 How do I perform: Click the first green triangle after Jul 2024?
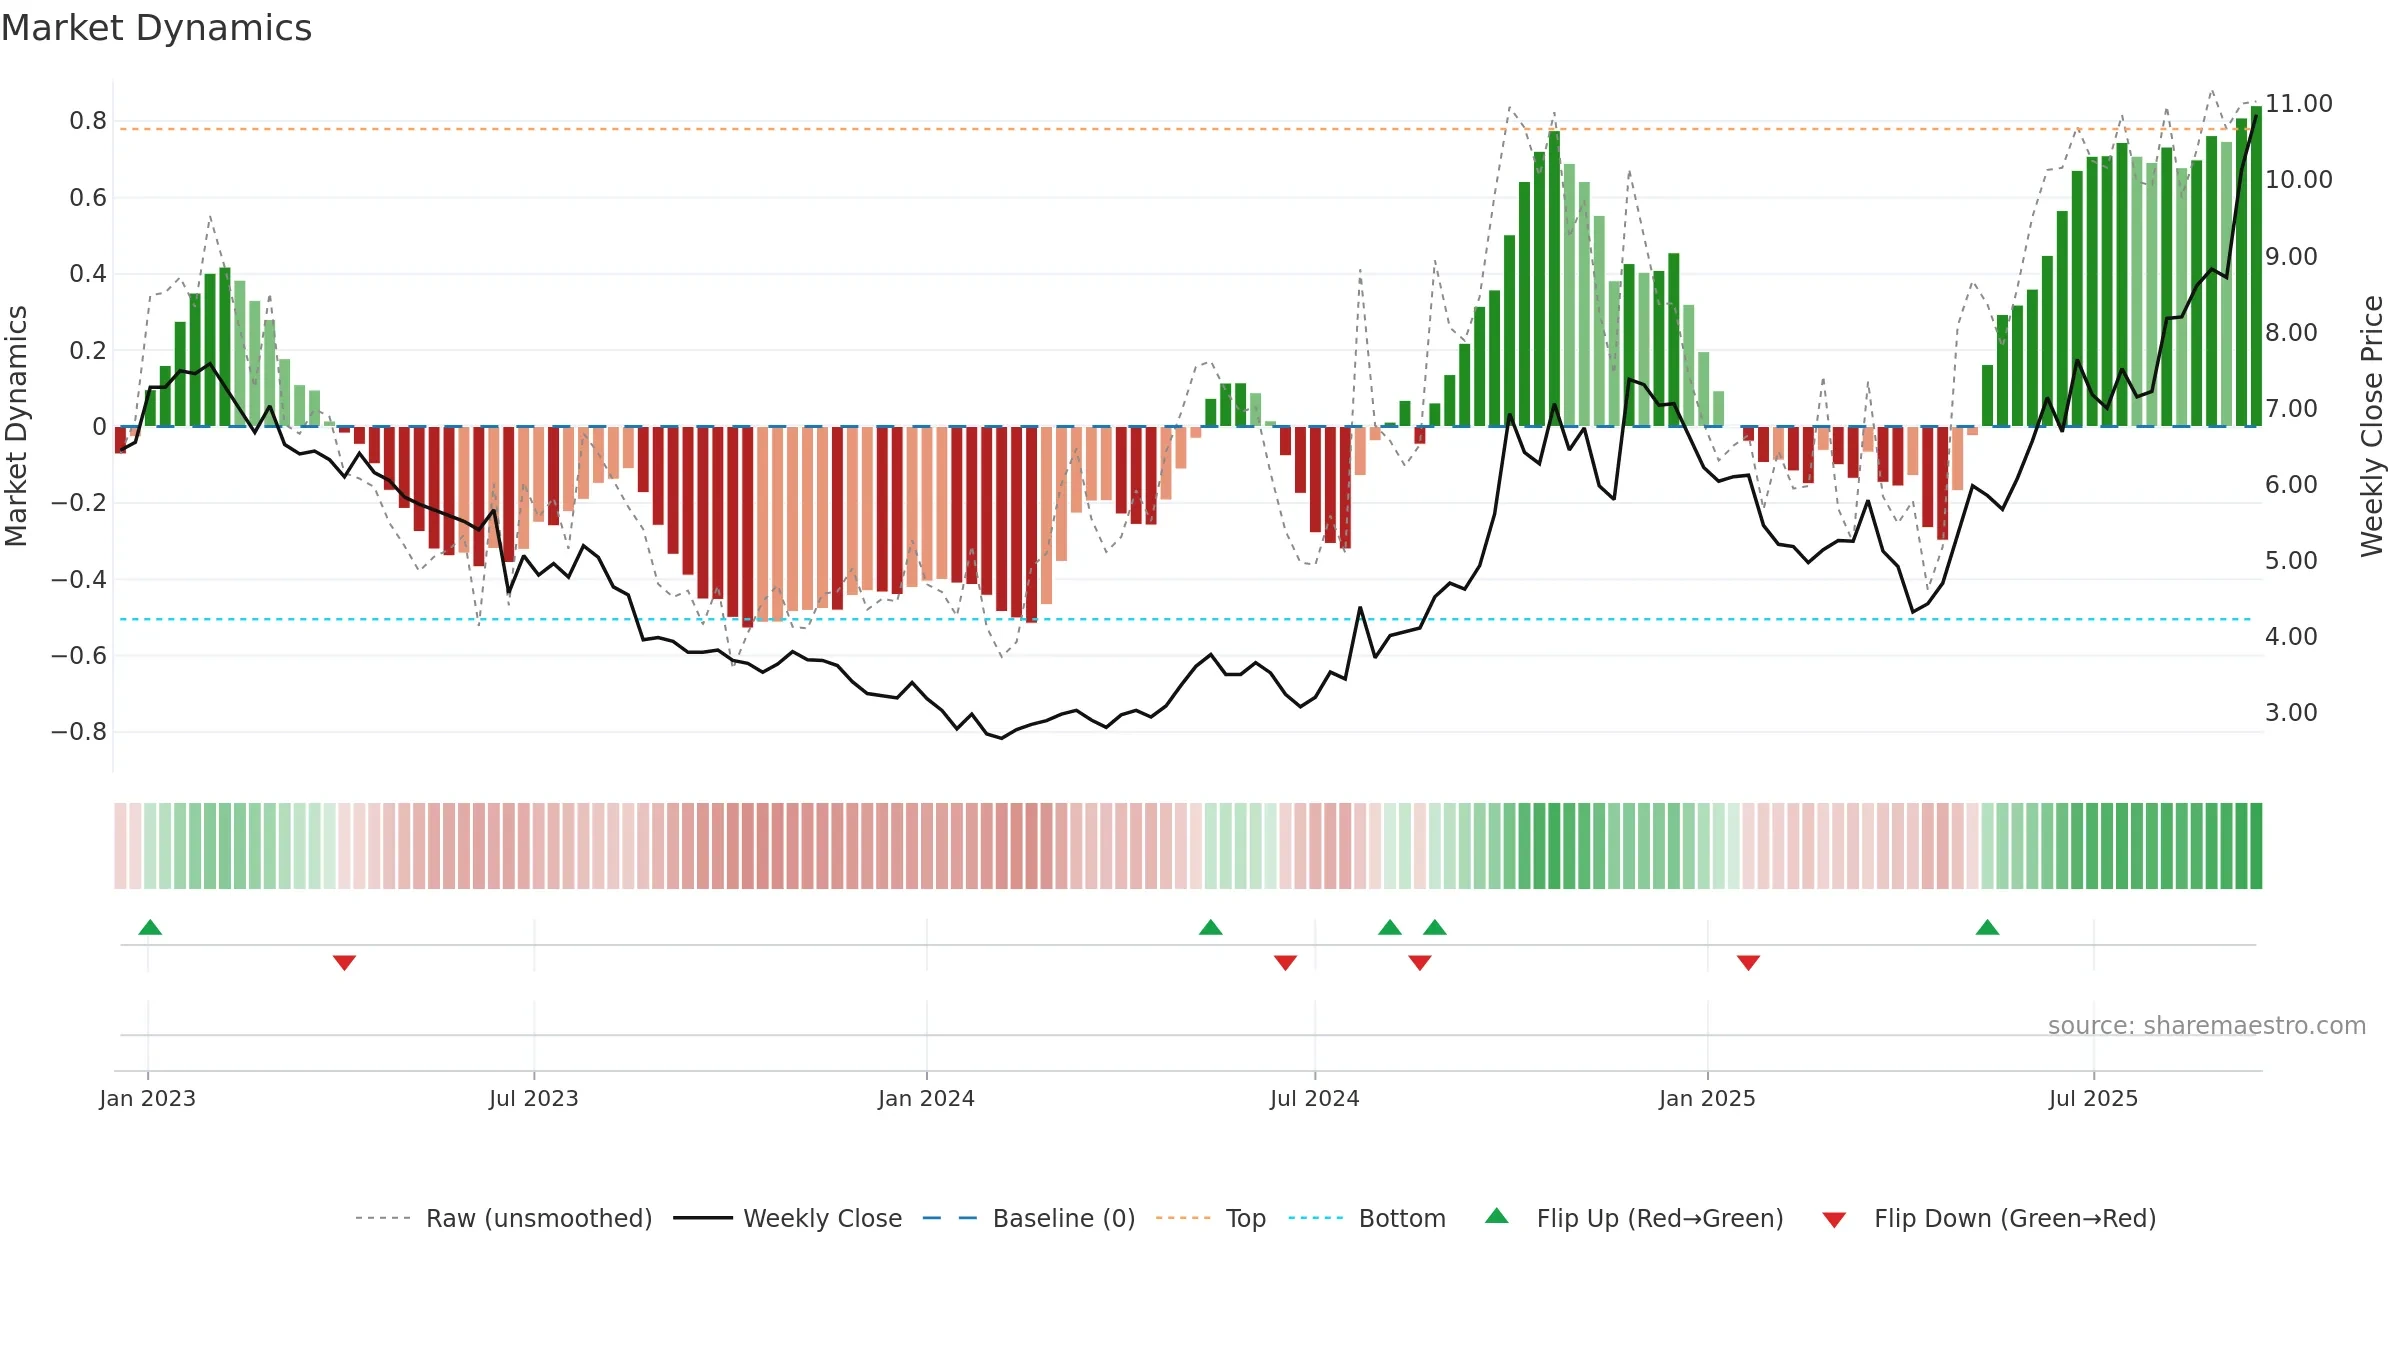pos(1390,927)
